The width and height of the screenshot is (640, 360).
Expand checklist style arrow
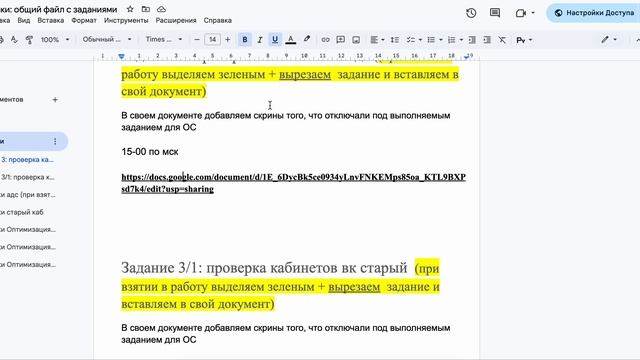click(420, 40)
